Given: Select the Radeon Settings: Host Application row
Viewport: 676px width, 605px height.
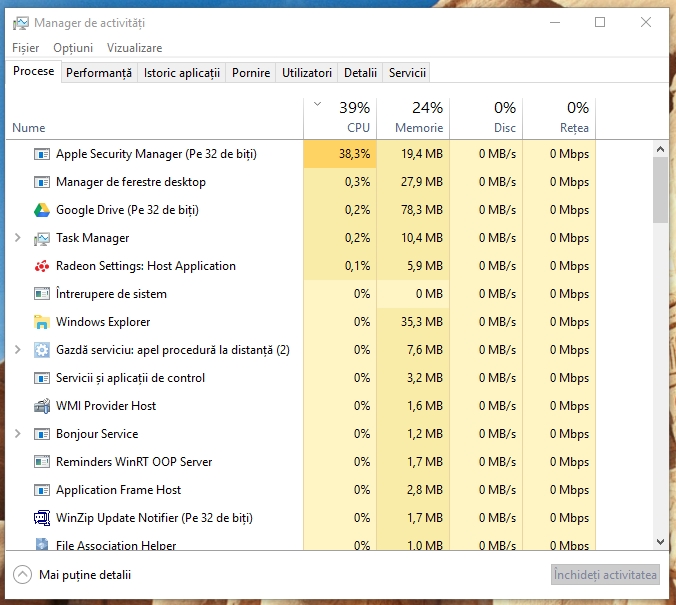Looking at the screenshot, I should point(301,266).
